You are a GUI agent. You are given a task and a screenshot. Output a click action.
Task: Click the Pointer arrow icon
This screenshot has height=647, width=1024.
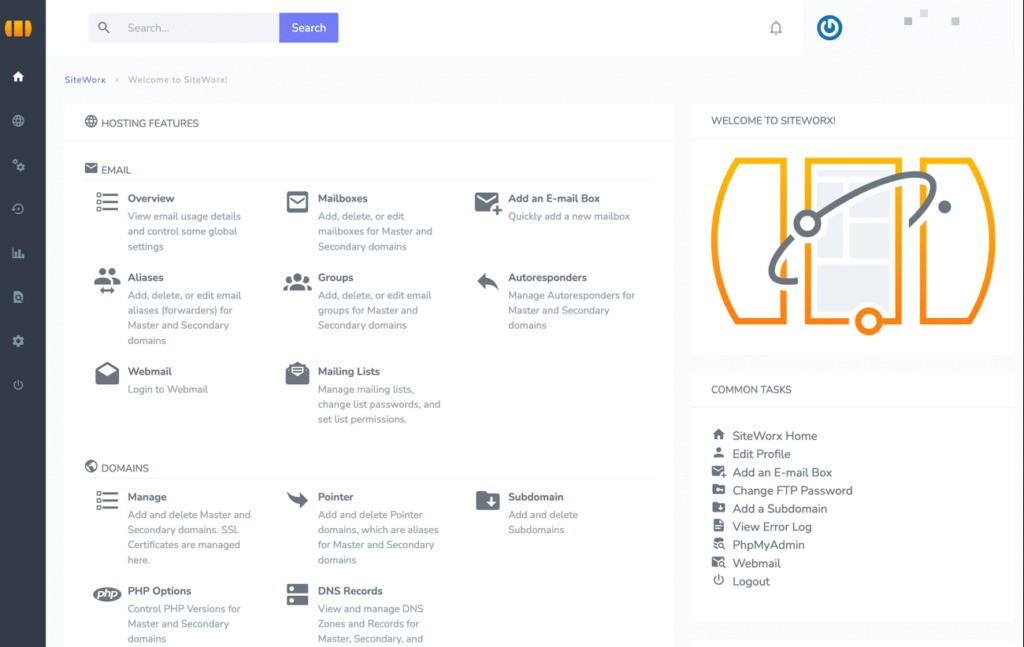point(297,499)
